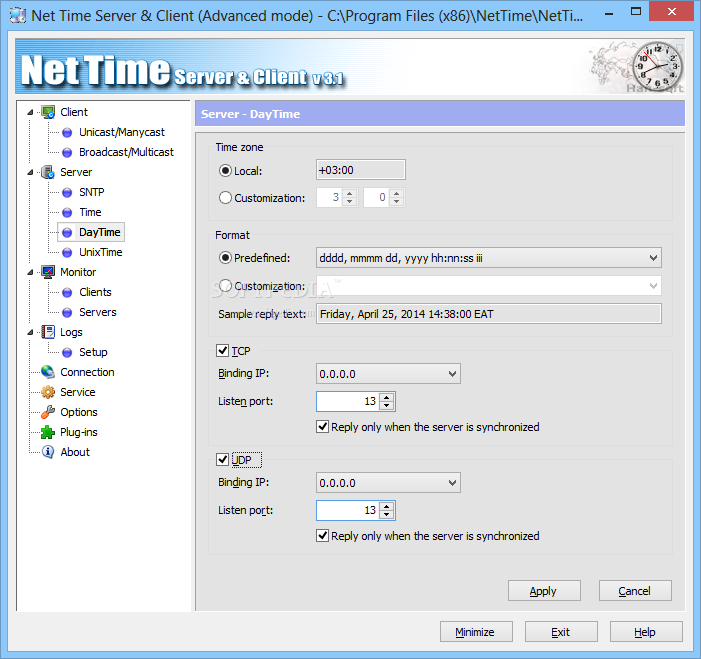
Task: Click the Service gear icon
Action: pos(48,392)
